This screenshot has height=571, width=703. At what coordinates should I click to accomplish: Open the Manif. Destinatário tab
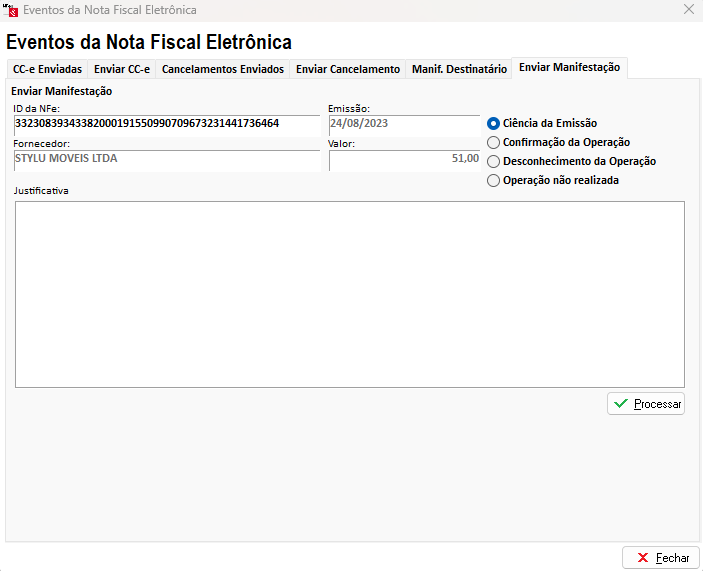tap(459, 69)
